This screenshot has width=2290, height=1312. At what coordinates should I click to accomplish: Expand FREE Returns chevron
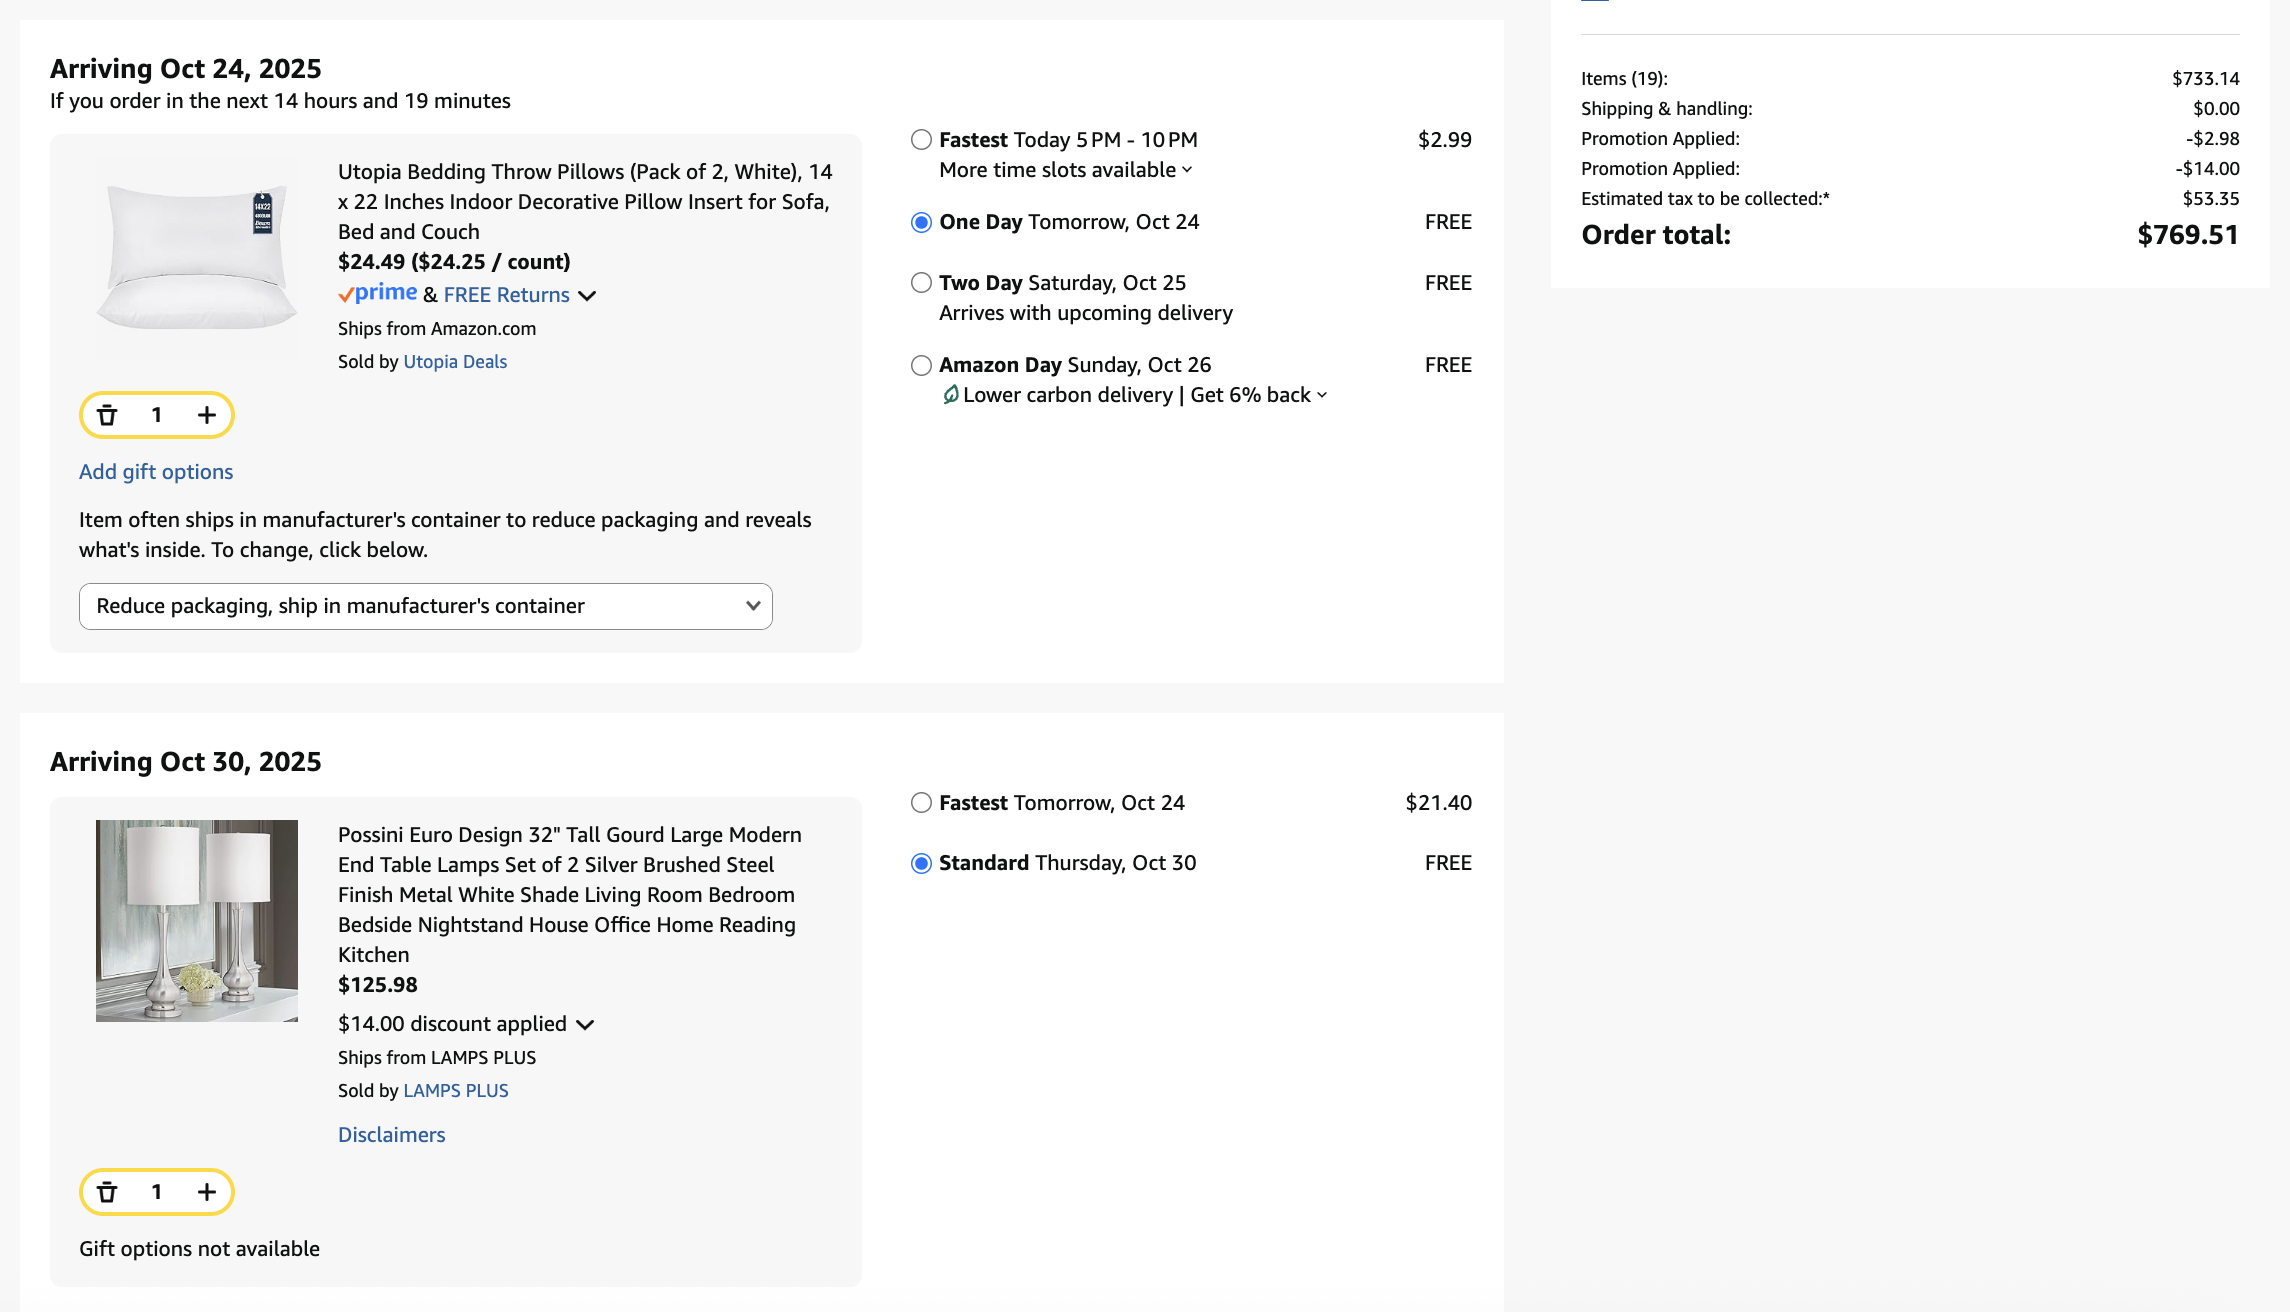pos(588,295)
